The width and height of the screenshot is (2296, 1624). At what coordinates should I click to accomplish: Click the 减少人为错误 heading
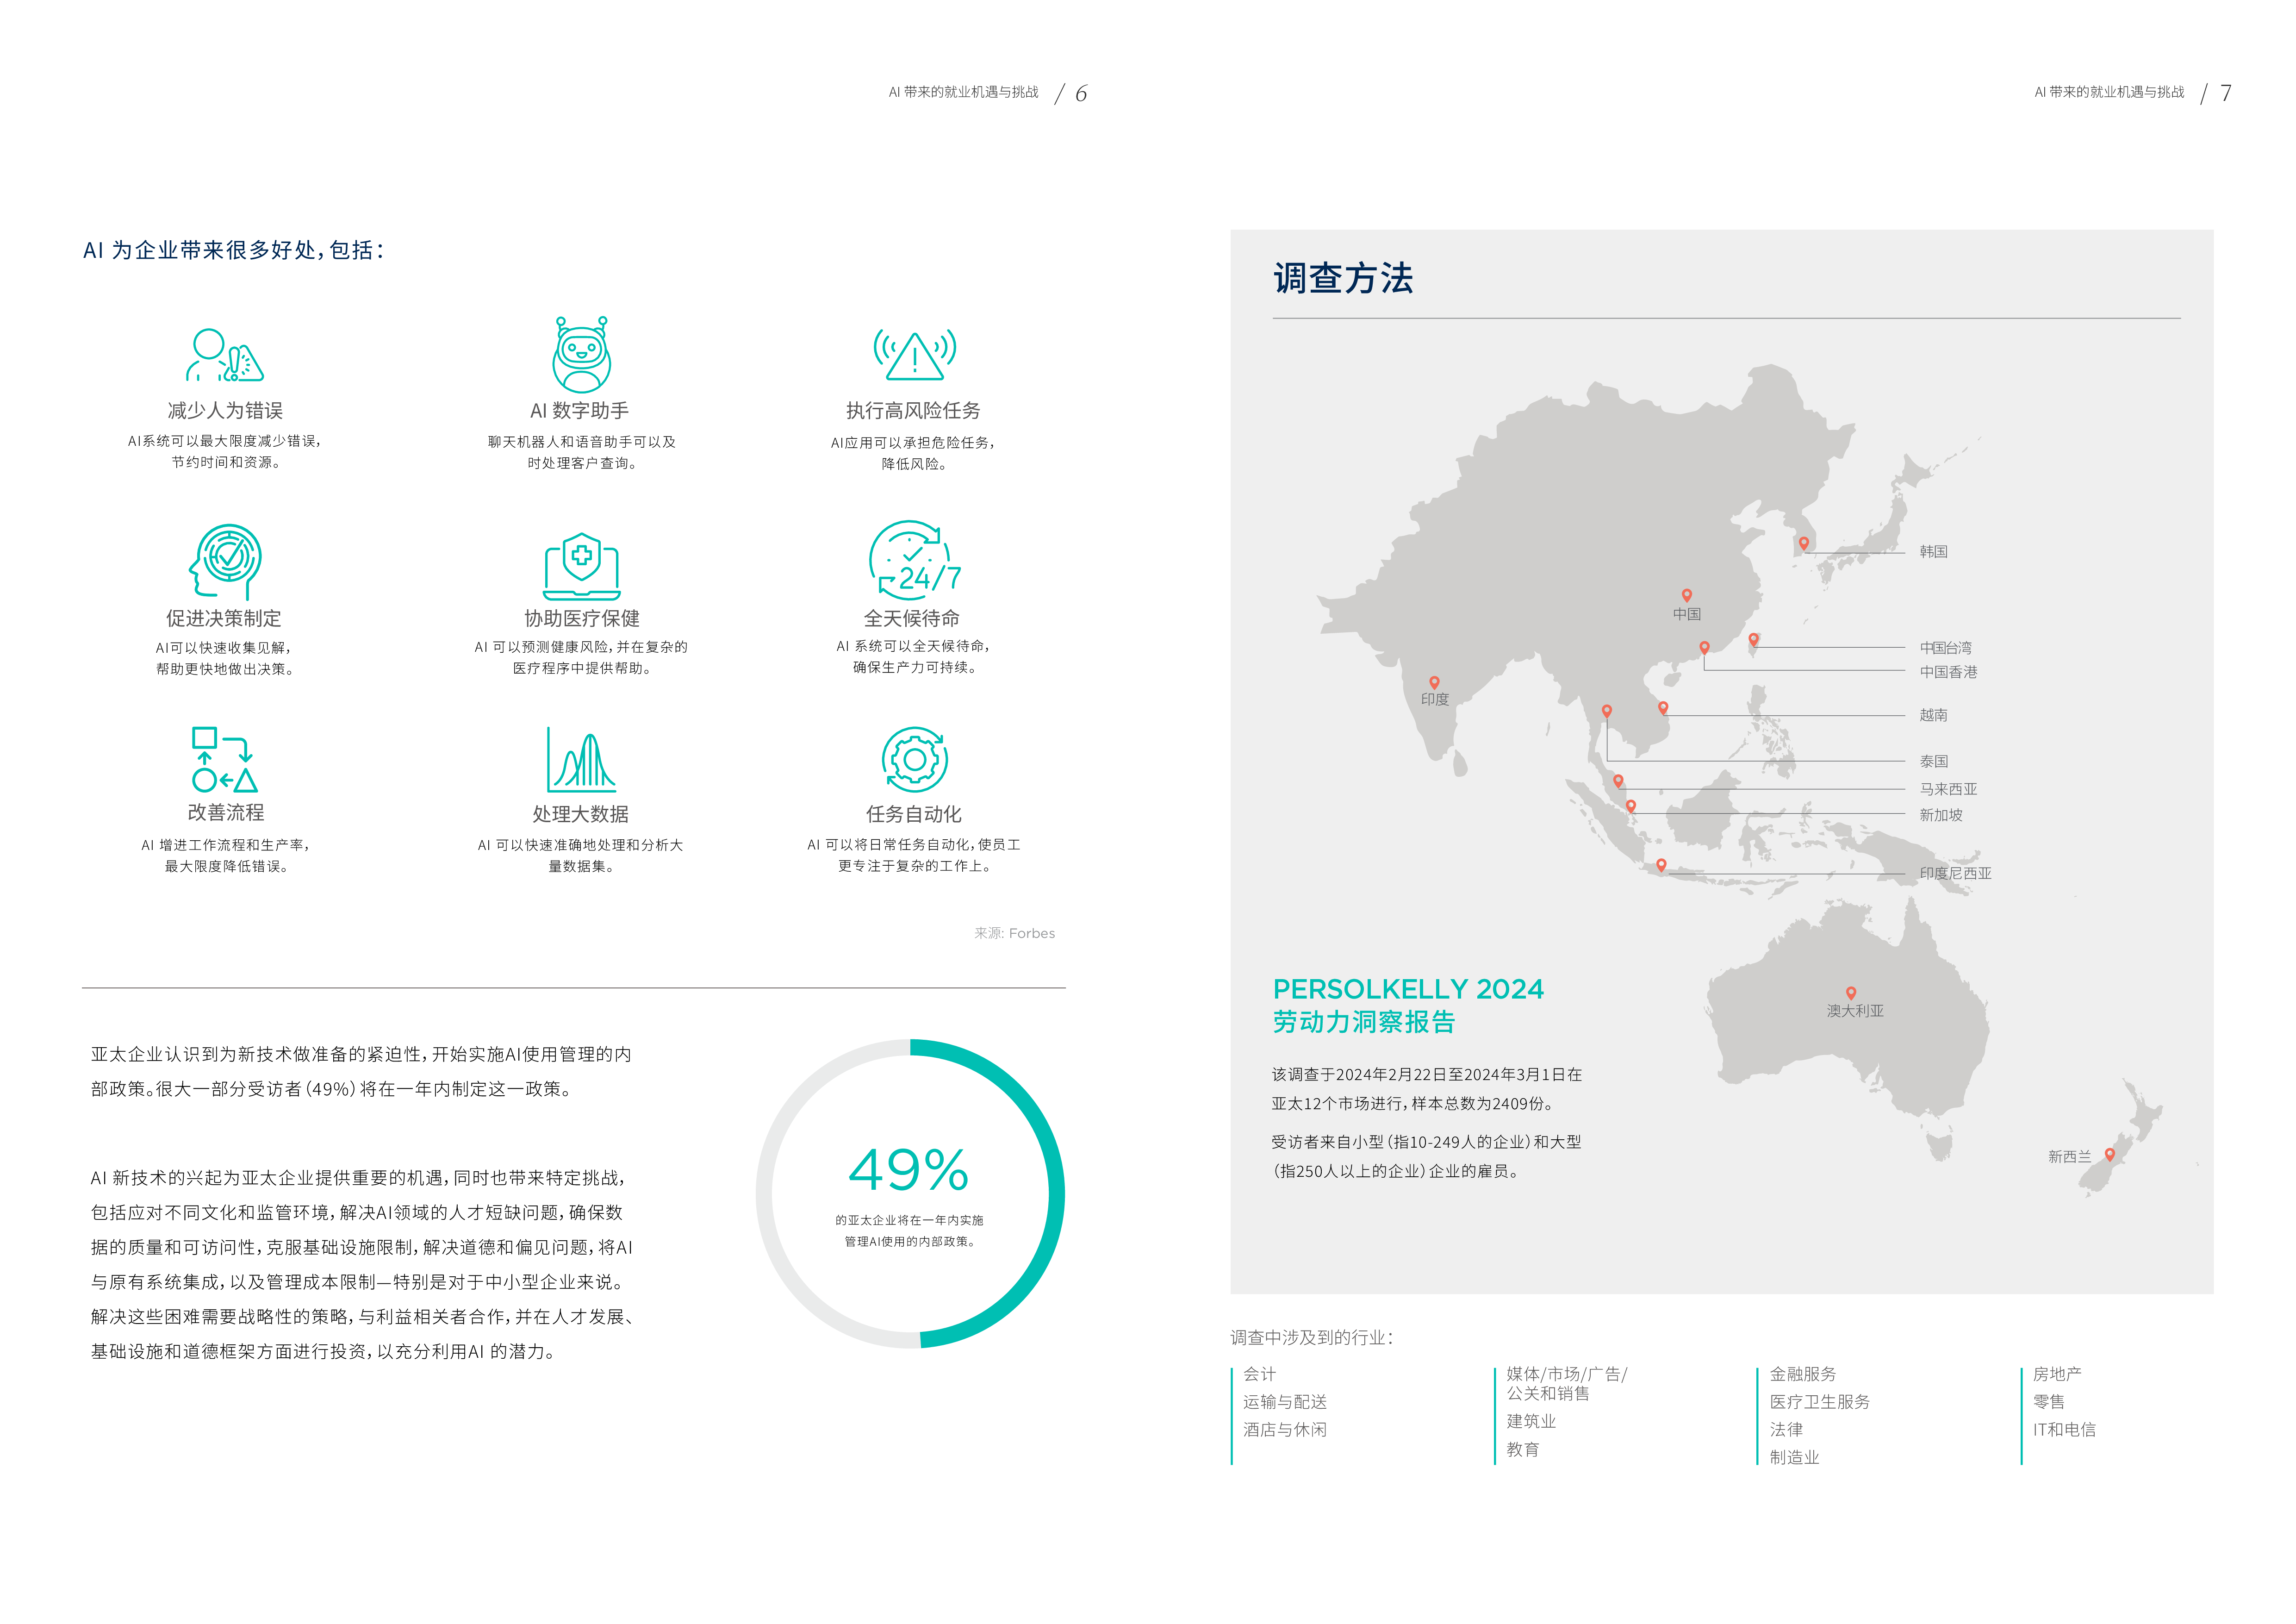(225, 411)
